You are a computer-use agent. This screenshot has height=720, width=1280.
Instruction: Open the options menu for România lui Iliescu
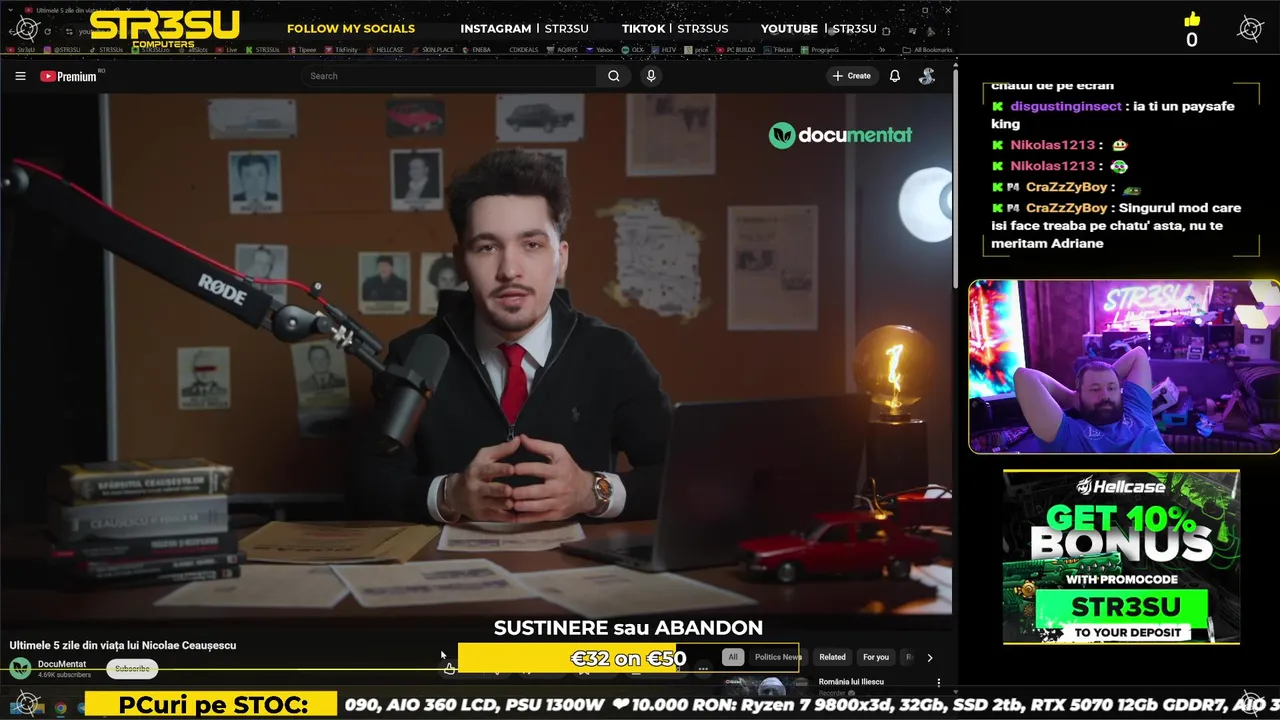938,683
